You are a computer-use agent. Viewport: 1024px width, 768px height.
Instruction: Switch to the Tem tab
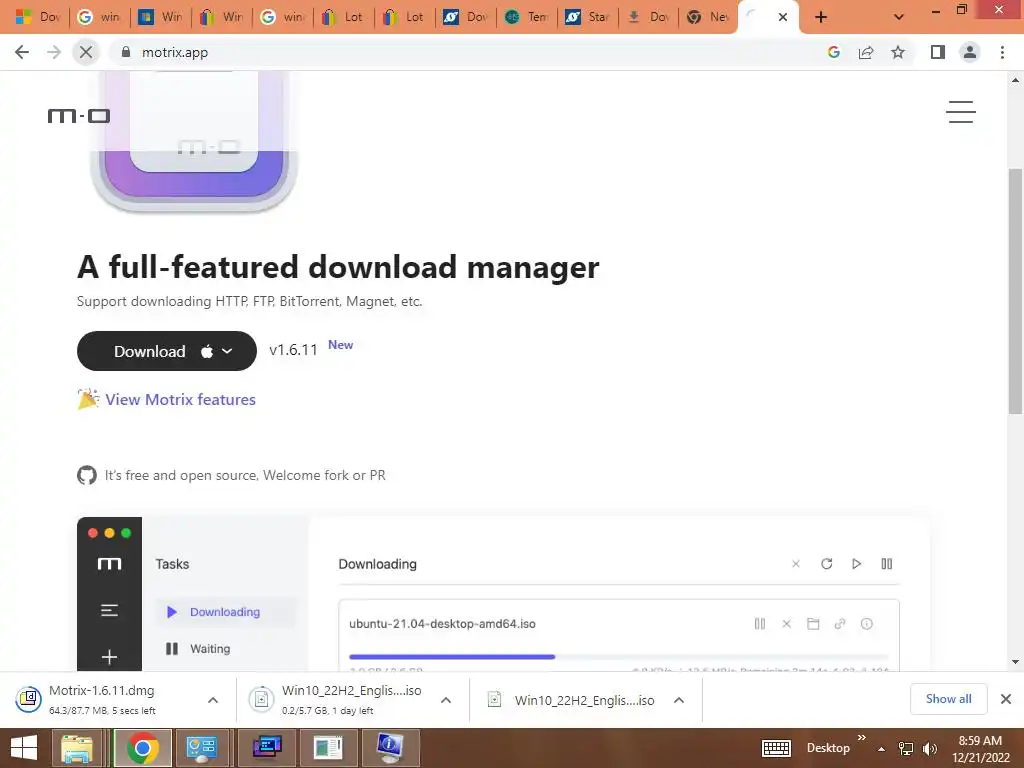(x=526, y=17)
